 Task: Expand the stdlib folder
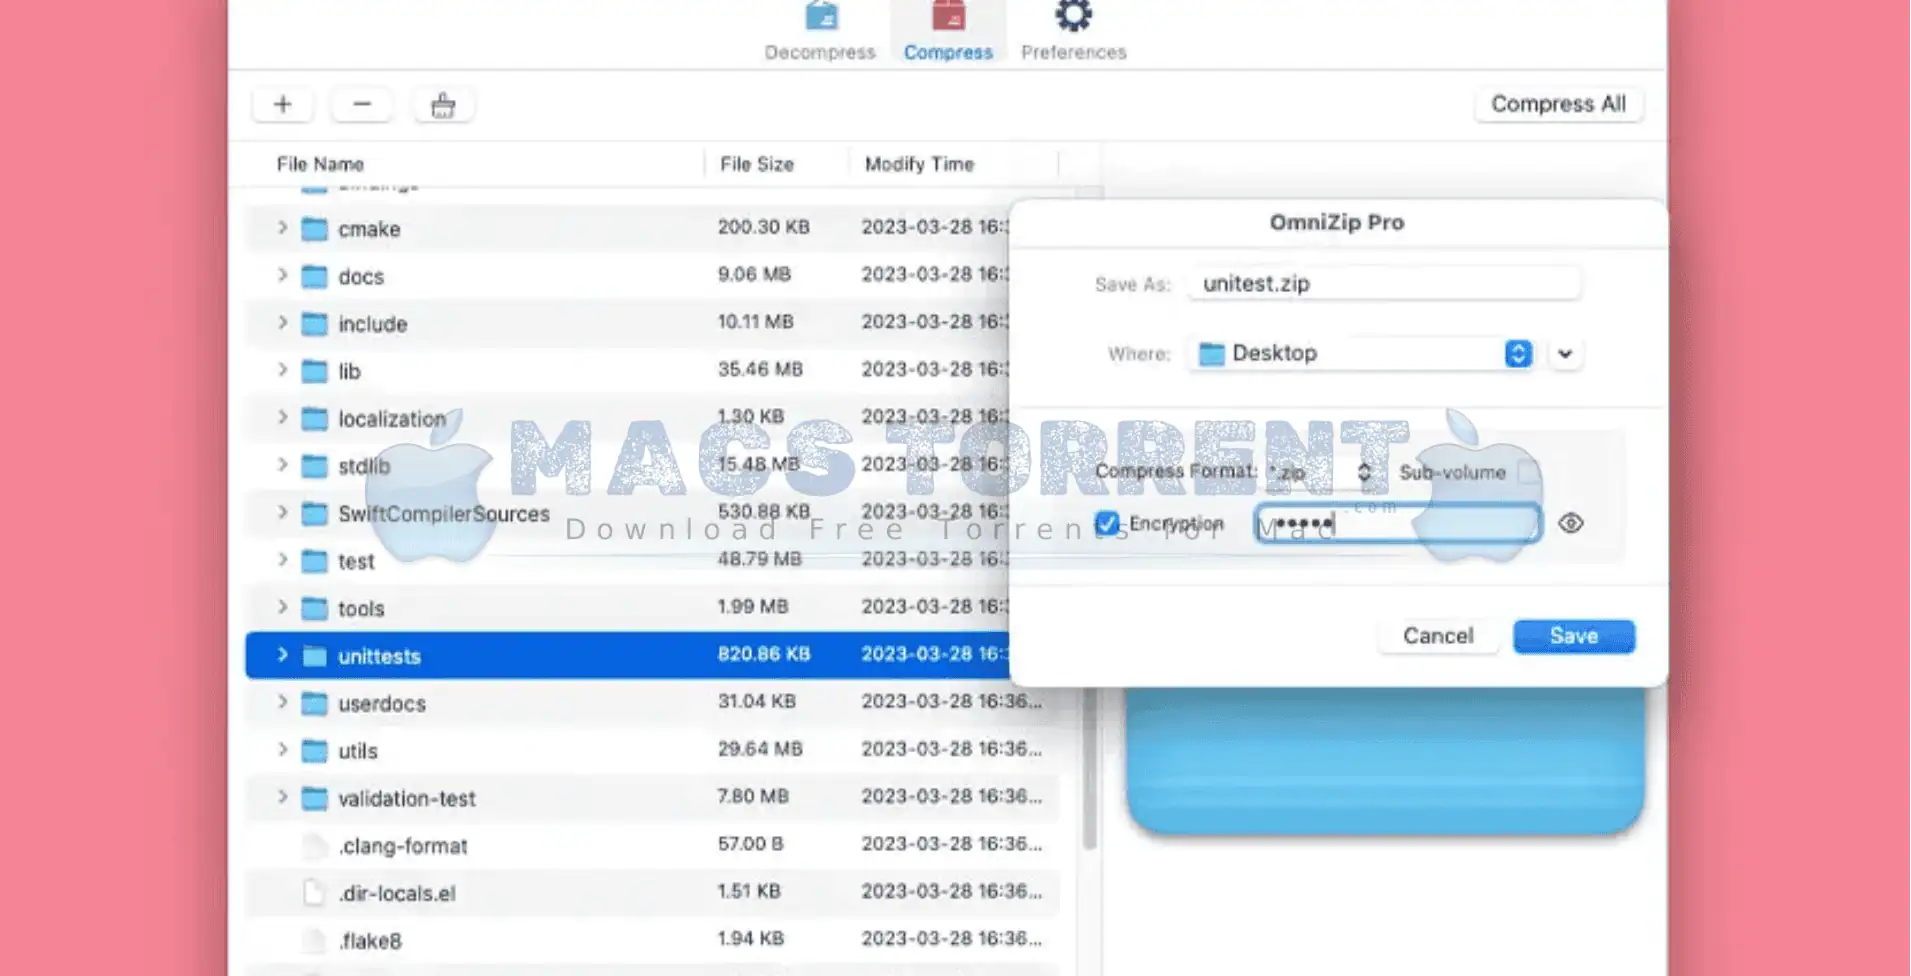click(x=282, y=465)
